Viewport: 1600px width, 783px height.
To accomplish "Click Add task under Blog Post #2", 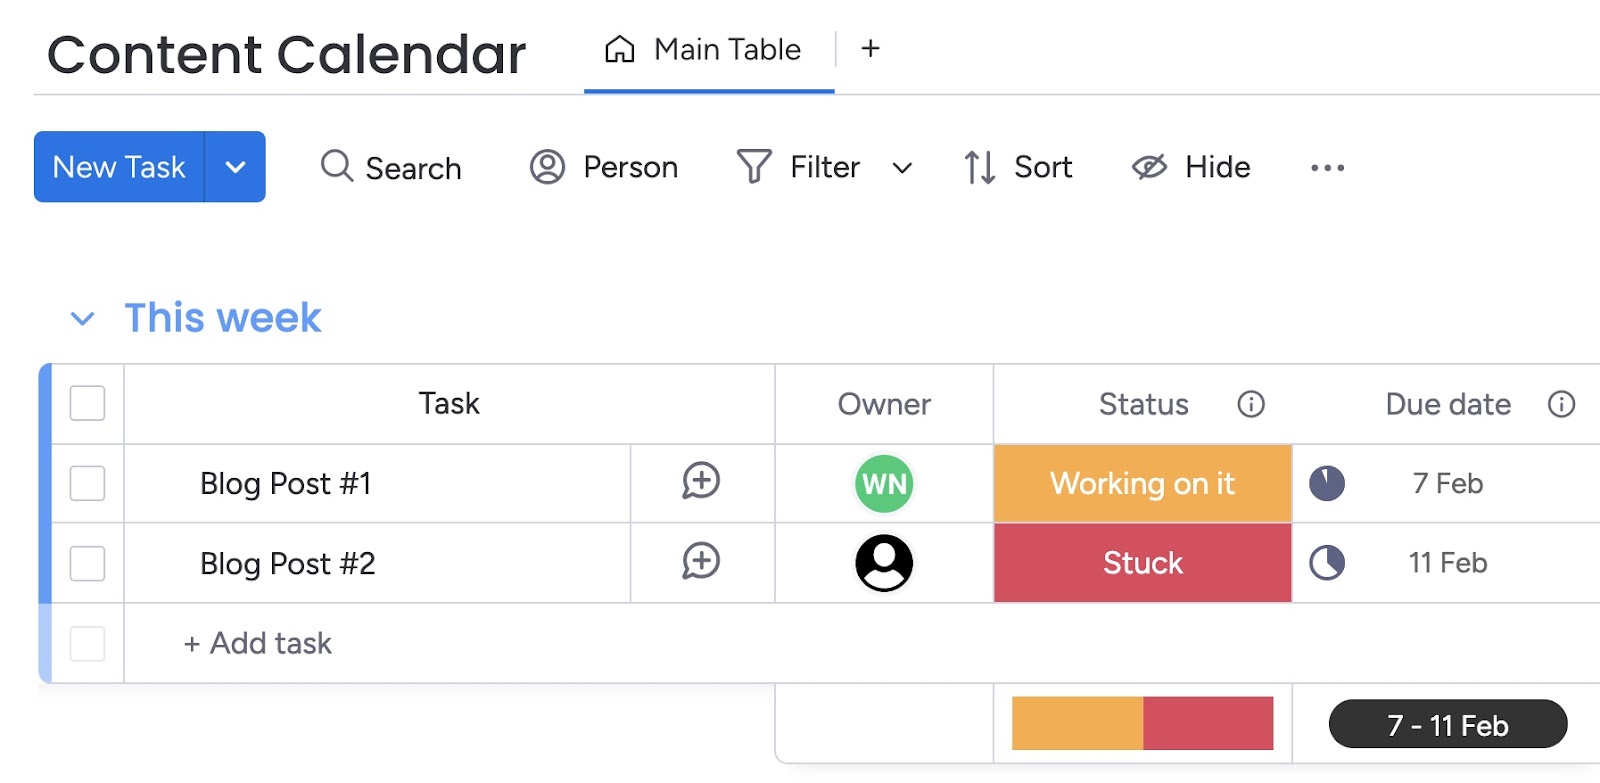I will pyautogui.click(x=257, y=643).
